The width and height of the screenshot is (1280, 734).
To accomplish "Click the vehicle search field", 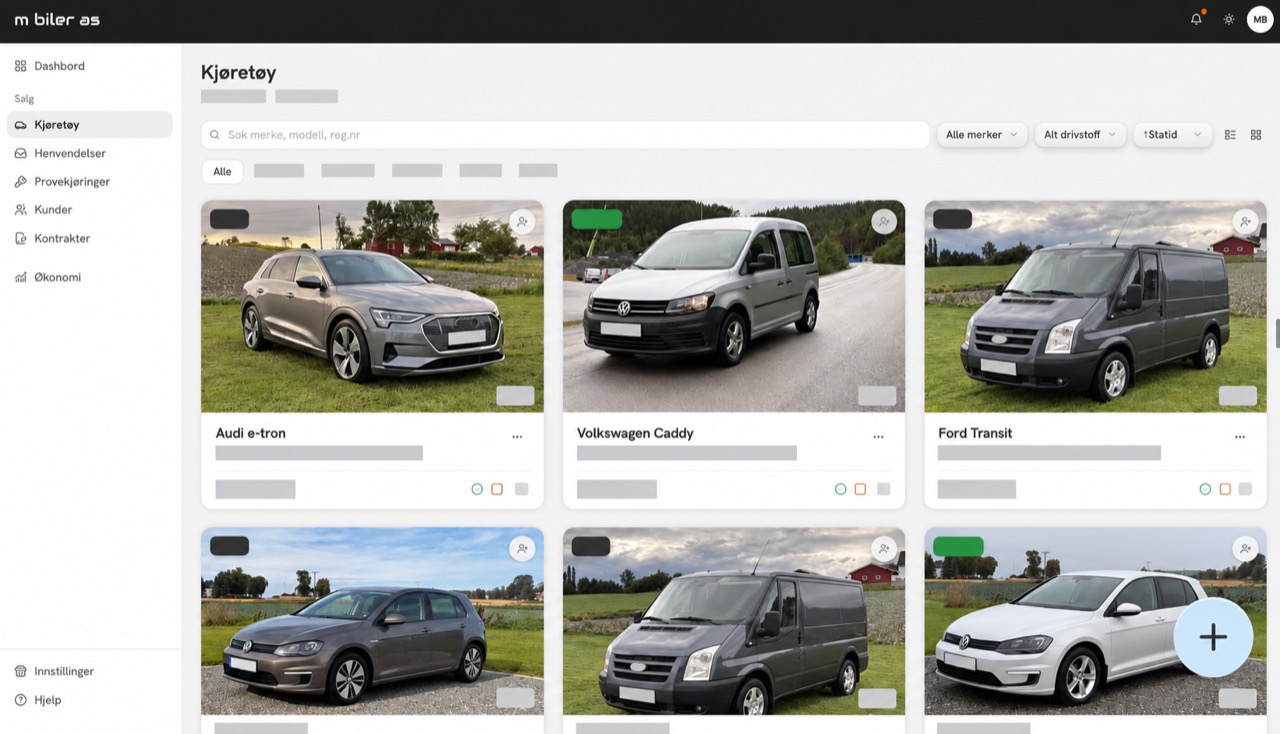I will (x=565, y=134).
